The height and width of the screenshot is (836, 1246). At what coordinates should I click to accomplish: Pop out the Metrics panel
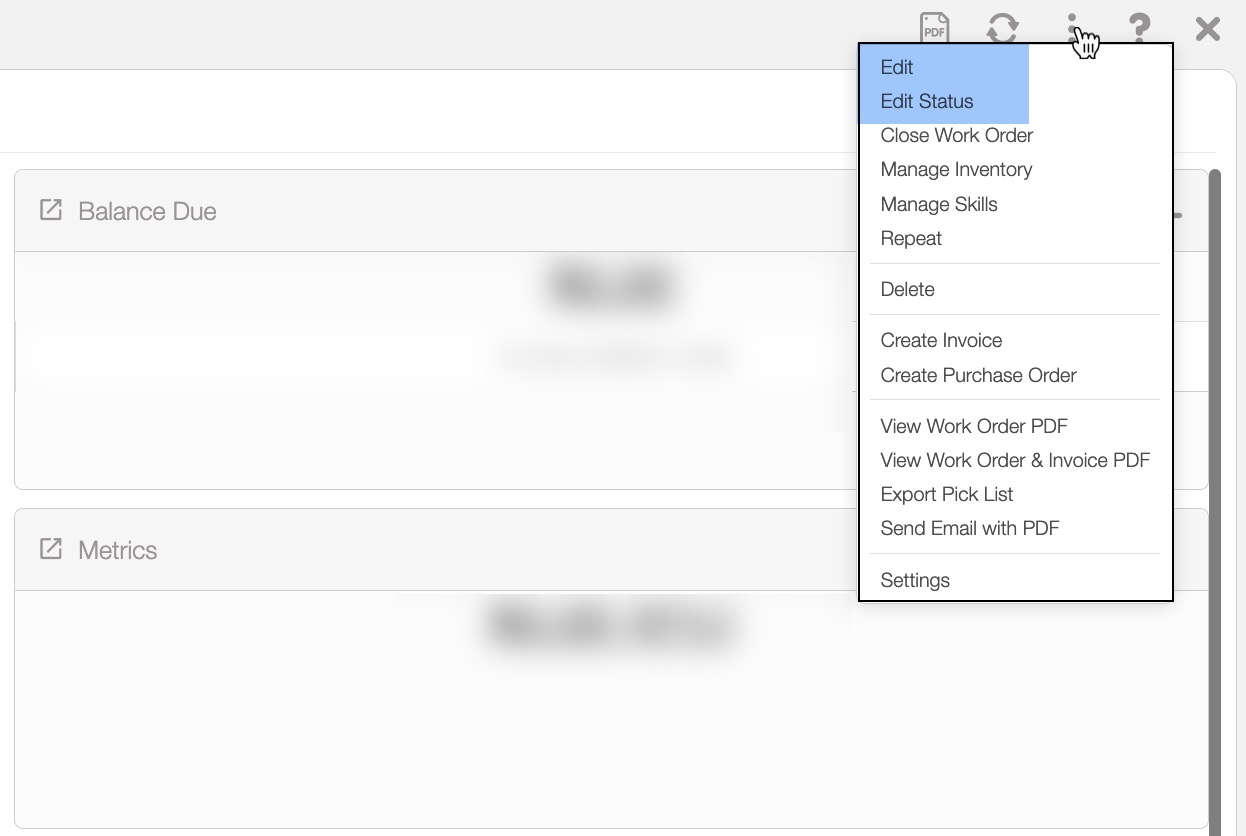click(x=50, y=549)
